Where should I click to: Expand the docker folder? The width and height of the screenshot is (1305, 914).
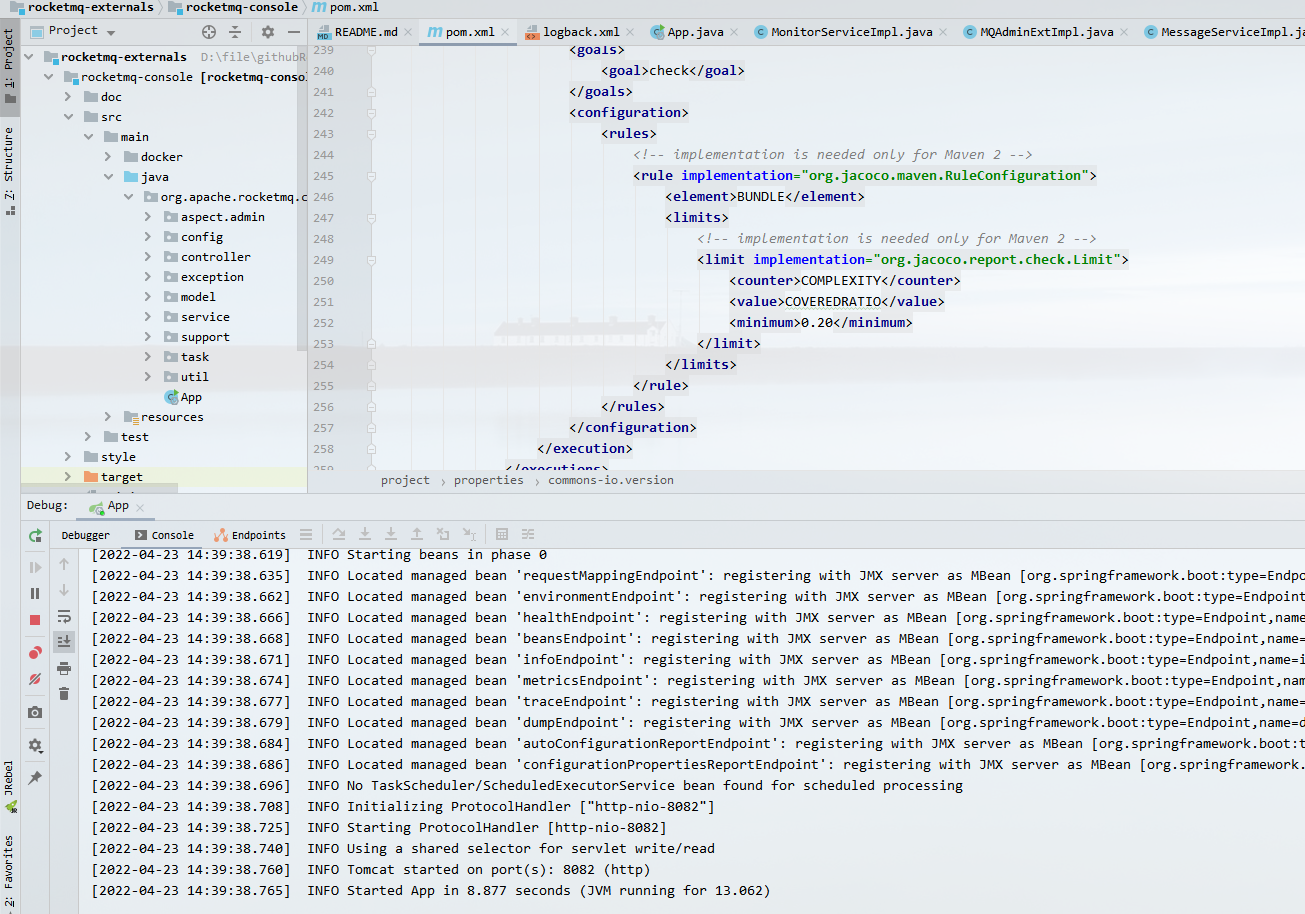[108, 157]
